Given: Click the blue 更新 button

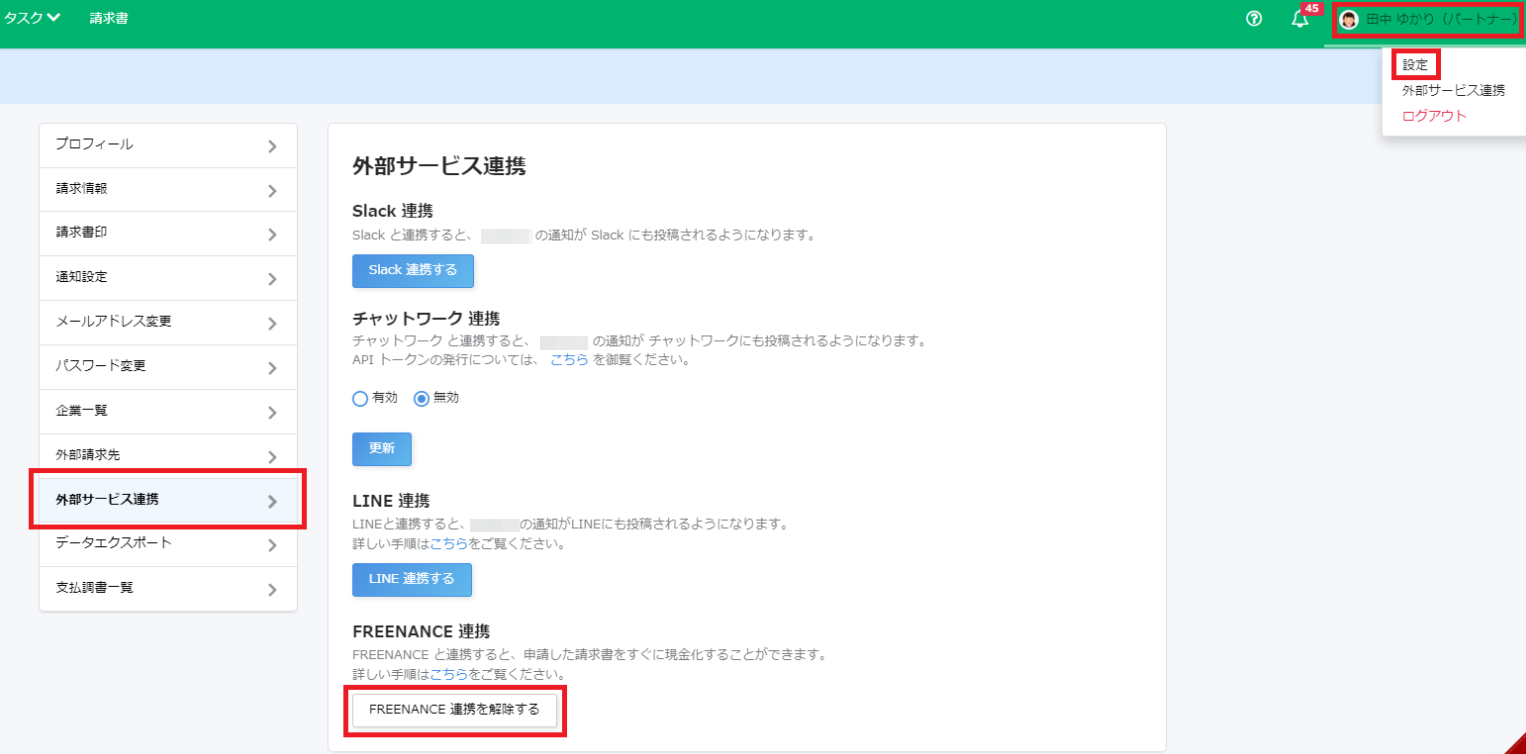Looking at the screenshot, I should 381,449.
